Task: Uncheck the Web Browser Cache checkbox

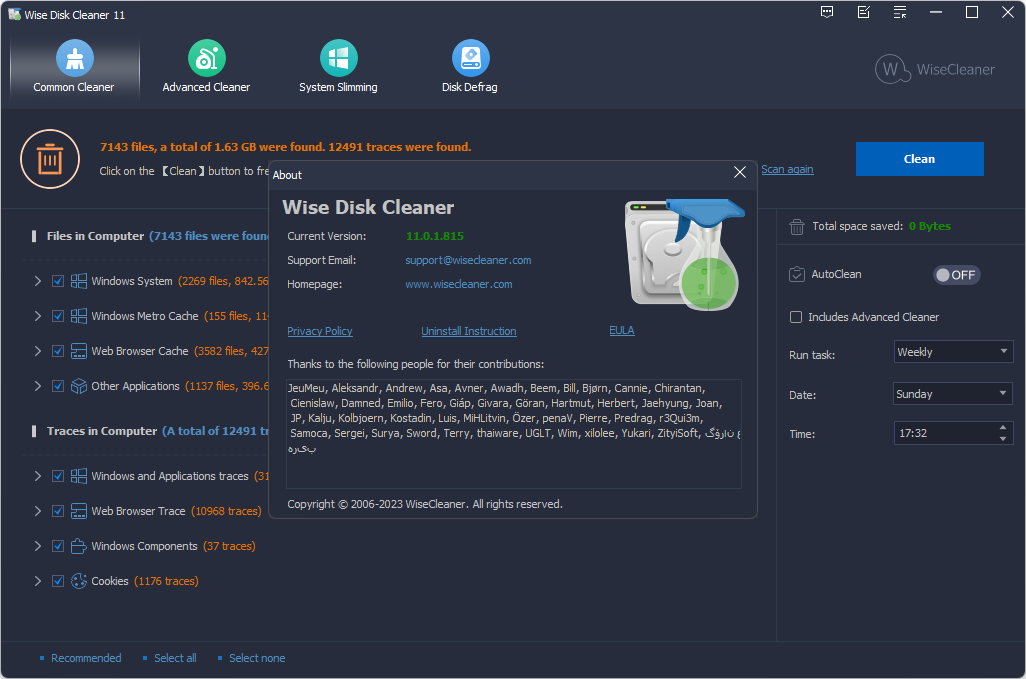Action: tap(58, 351)
